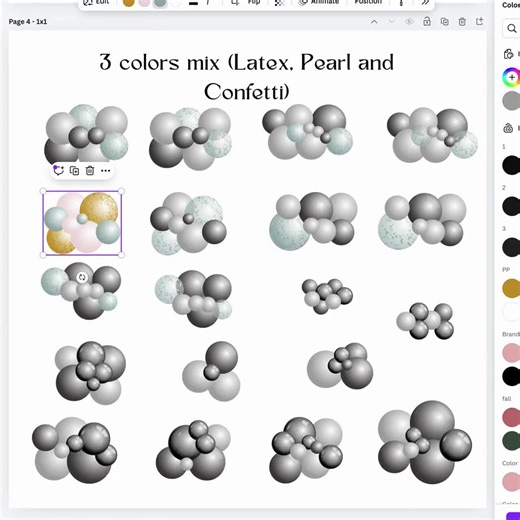Duplicate the selected element from floating toolbar
Image resolution: width=520 pixels, height=520 pixels.
tap(74, 171)
